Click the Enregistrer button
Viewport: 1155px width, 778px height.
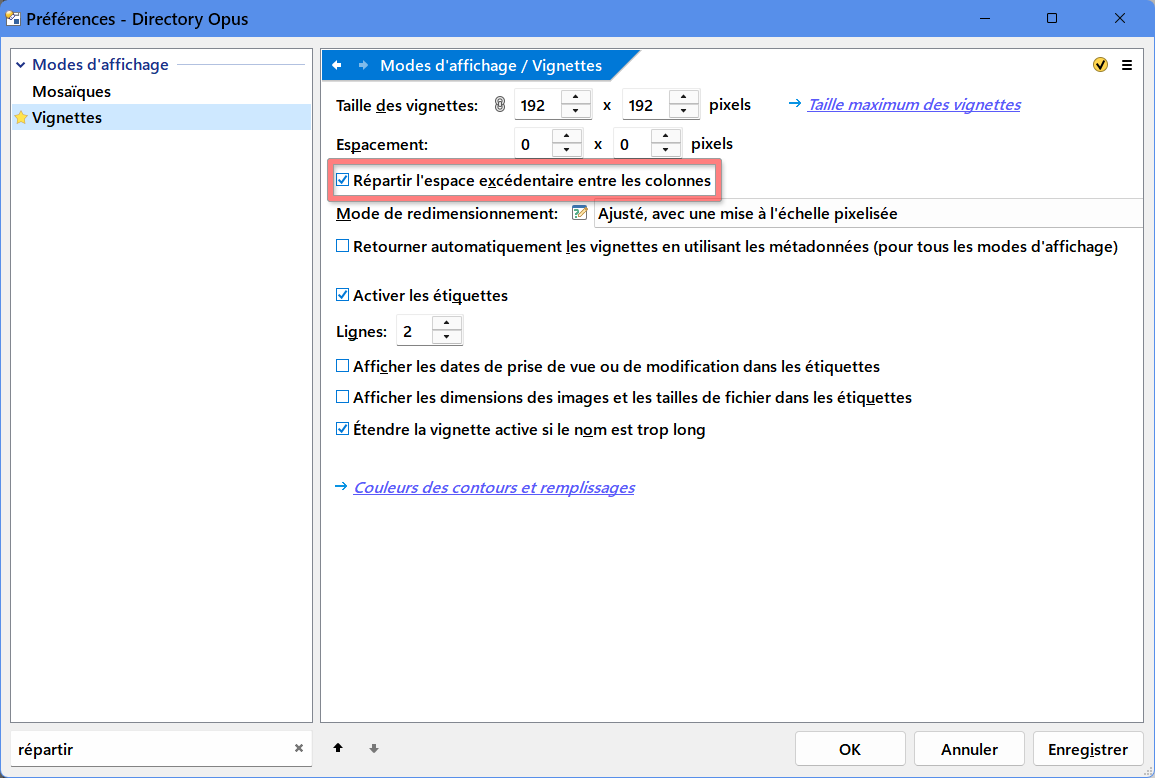click(x=1088, y=749)
